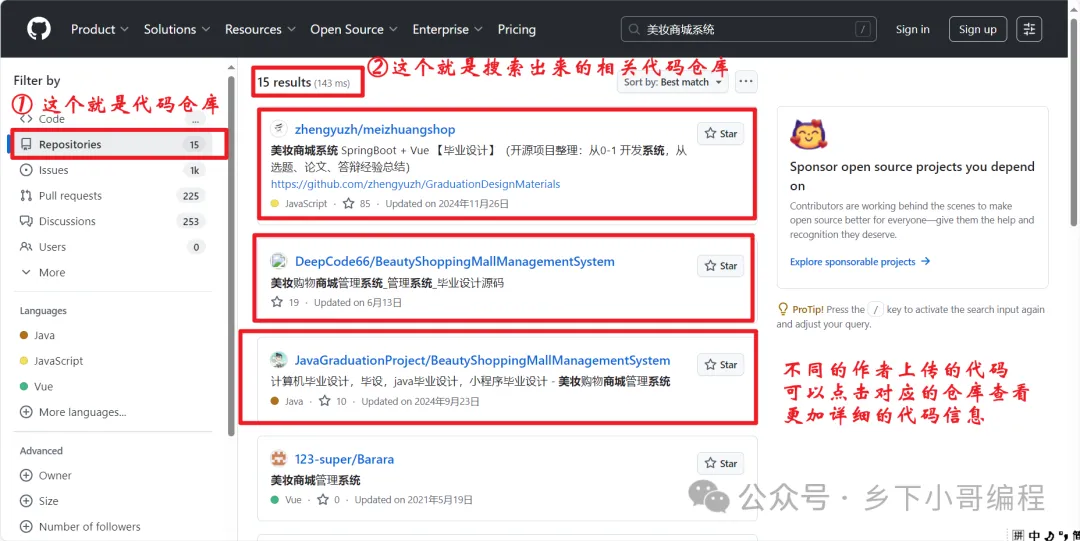
Task: Click the 85 stars count
Action: 357,204
